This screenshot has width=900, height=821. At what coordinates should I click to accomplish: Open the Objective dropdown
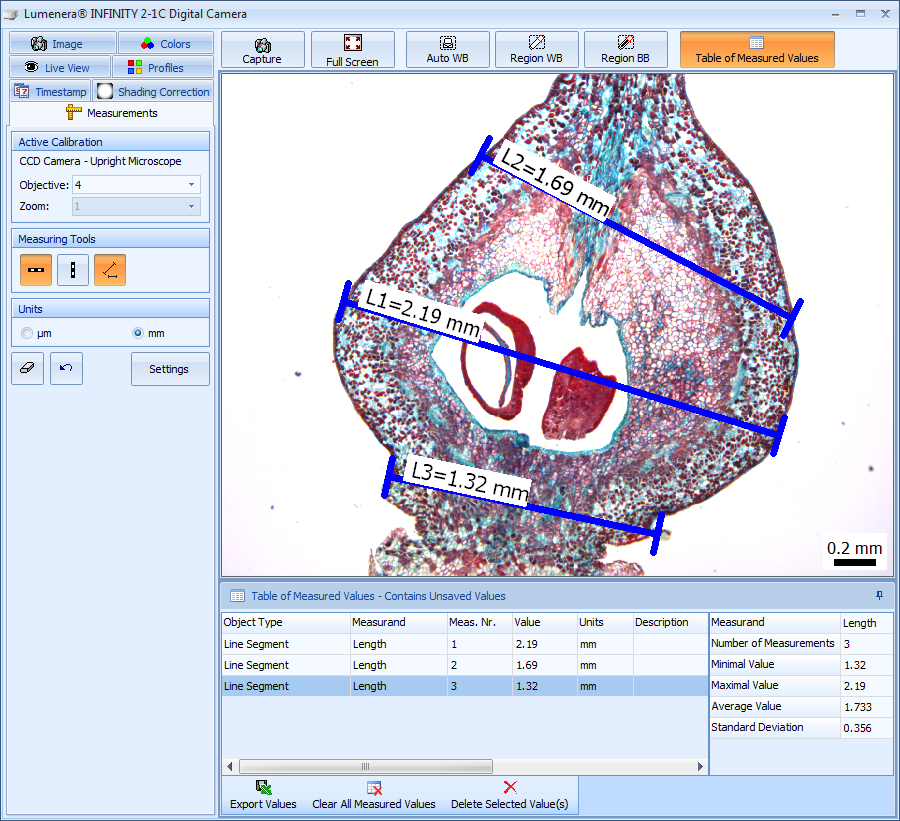pyautogui.click(x=194, y=184)
